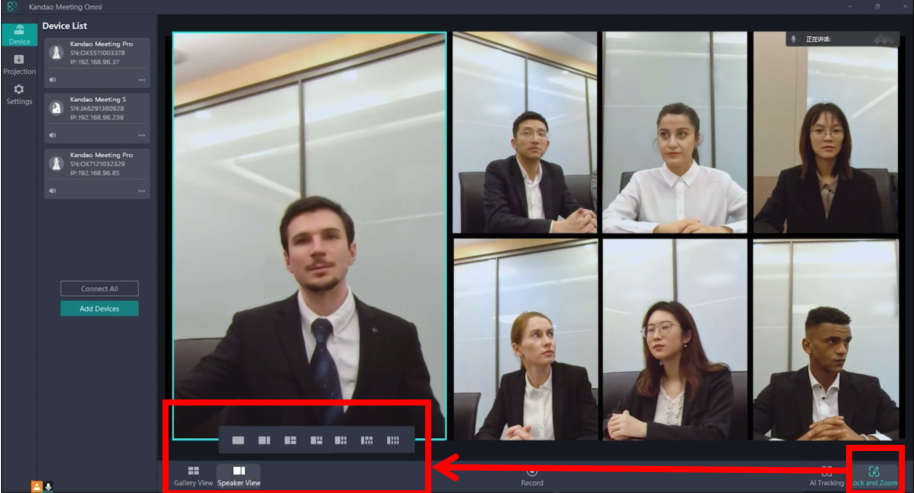Select video tile of woman in white shirt
Image resolution: width=914 pixels, height=493 pixels.
point(674,132)
